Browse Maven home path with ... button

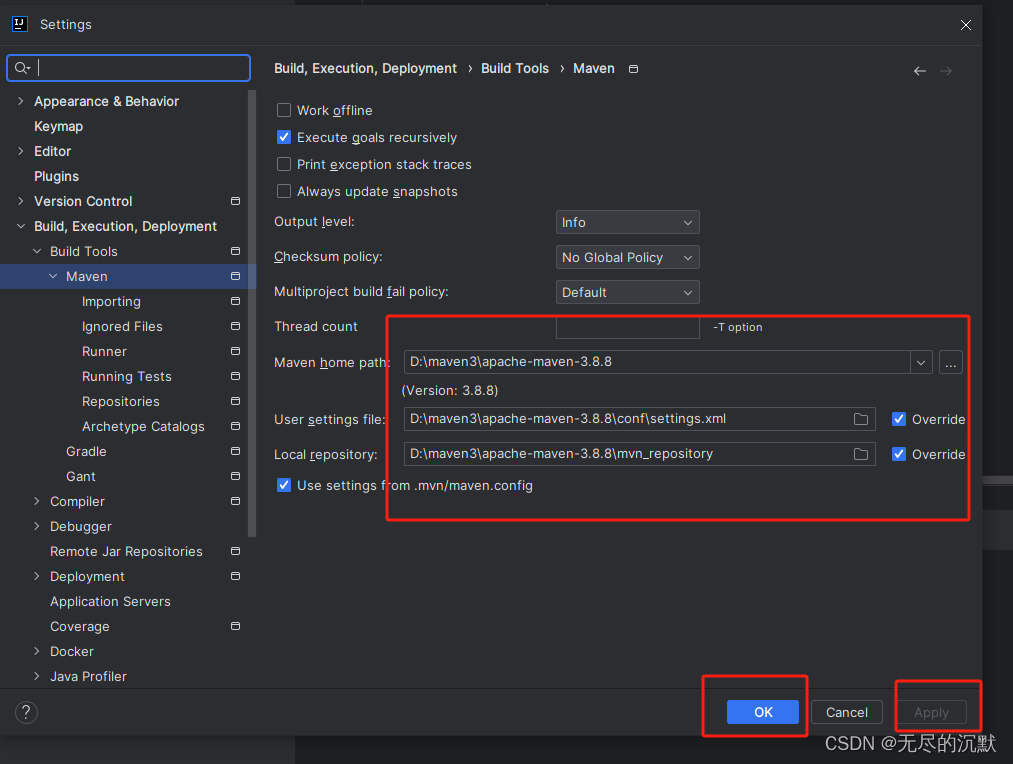point(950,362)
